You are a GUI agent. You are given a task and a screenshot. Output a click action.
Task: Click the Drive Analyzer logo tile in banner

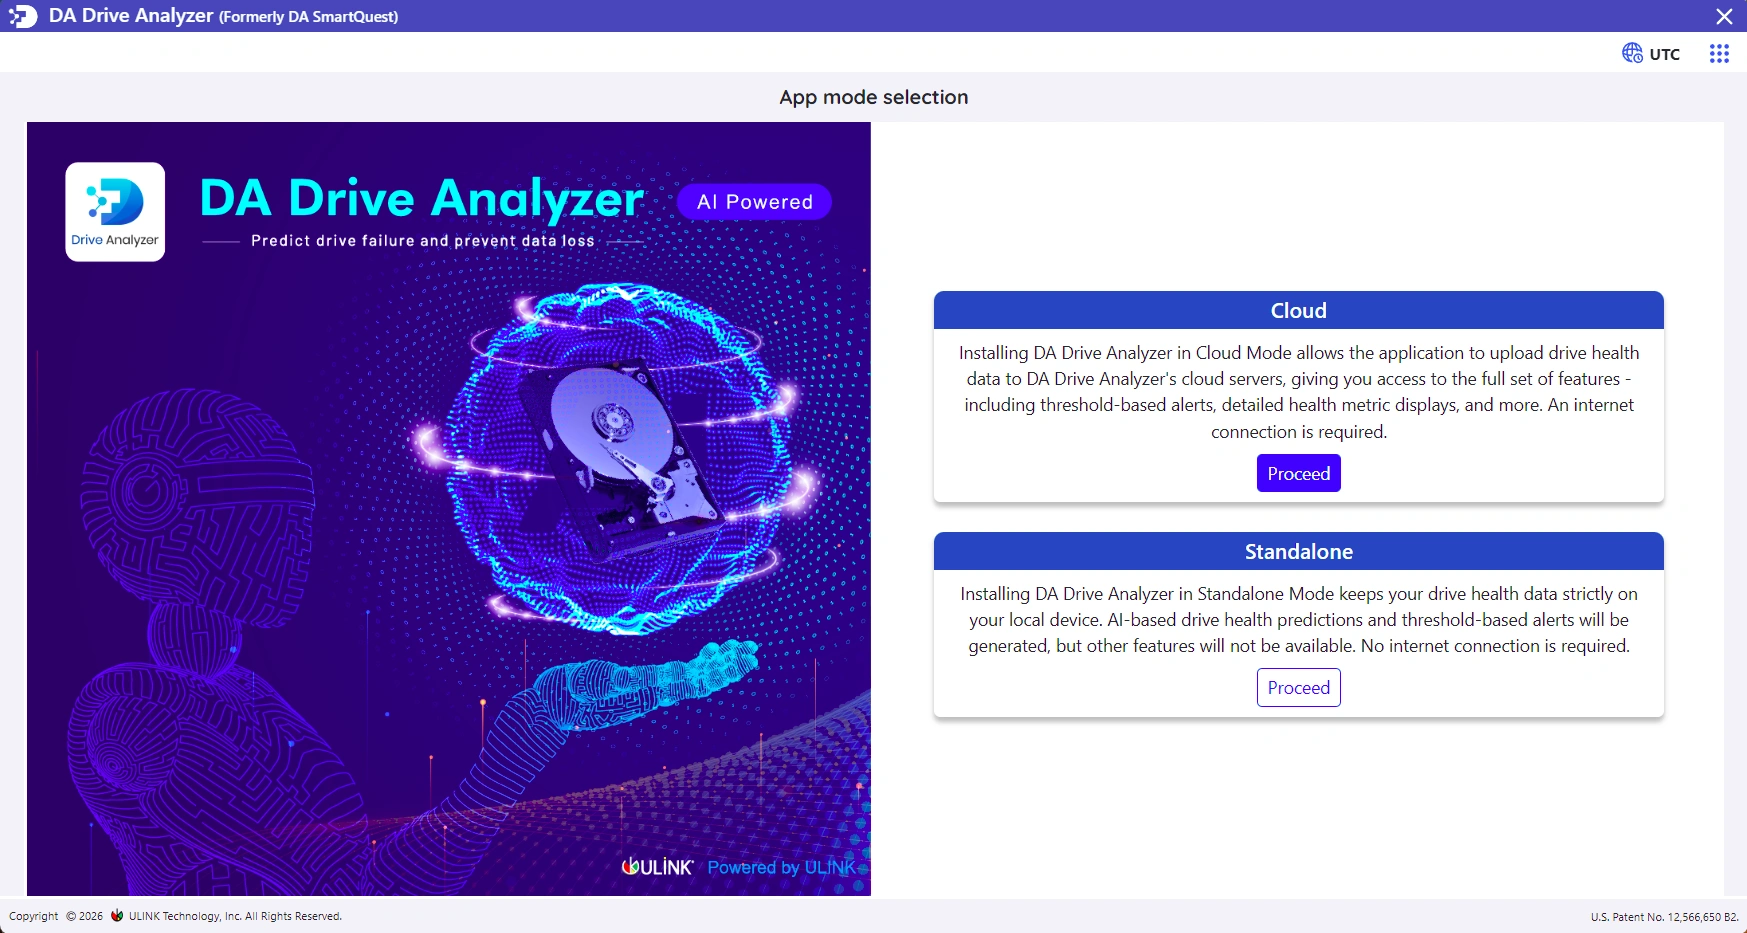[x=115, y=212]
